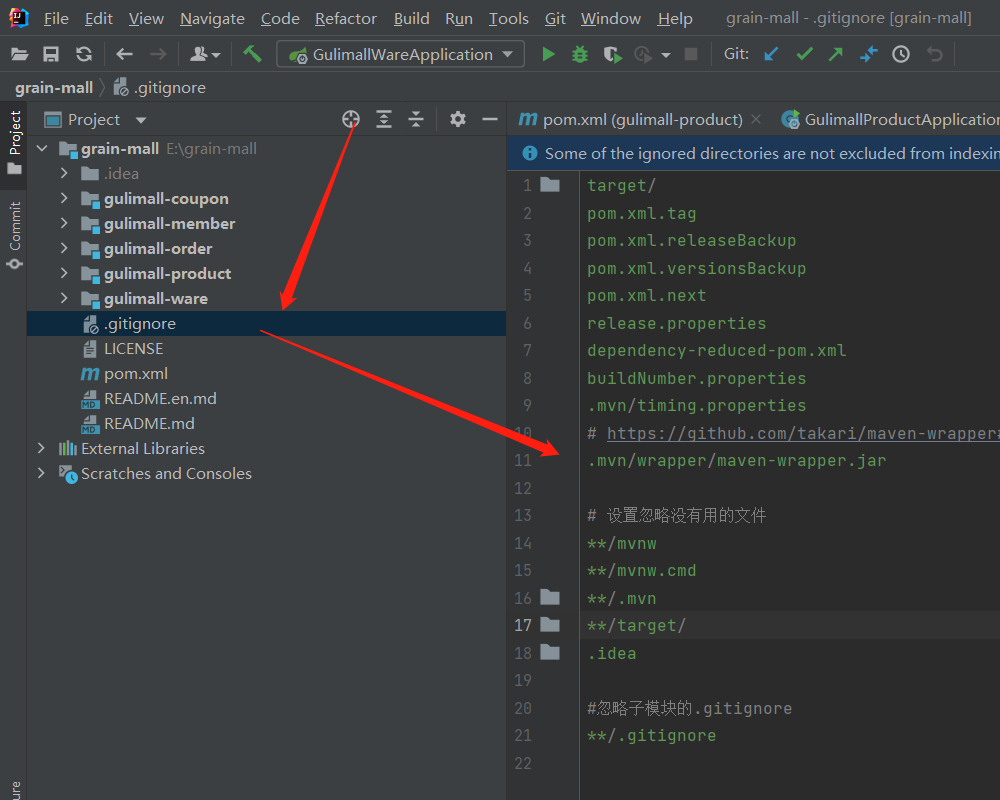Click the Git update project arrow

(772, 54)
